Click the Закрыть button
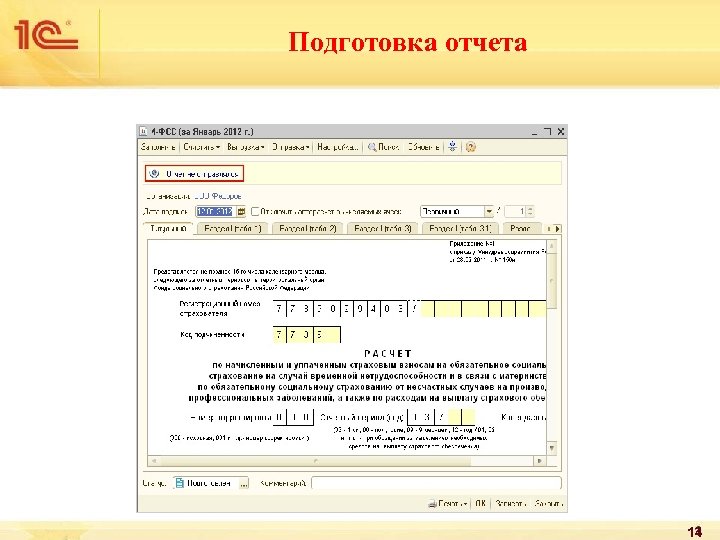 [x=548, y=504]
